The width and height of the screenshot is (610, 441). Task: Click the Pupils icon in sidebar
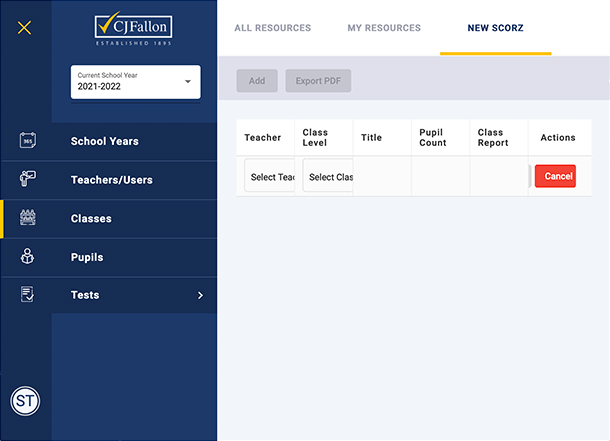pyautogui.click(x=27, y=257)
